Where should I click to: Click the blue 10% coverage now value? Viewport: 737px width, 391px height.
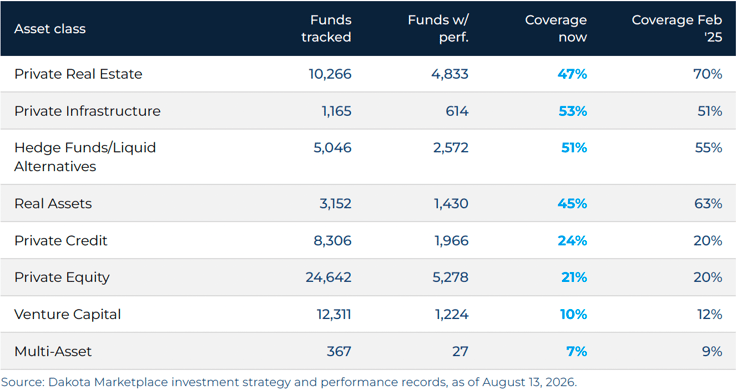[x=573, y=314]
